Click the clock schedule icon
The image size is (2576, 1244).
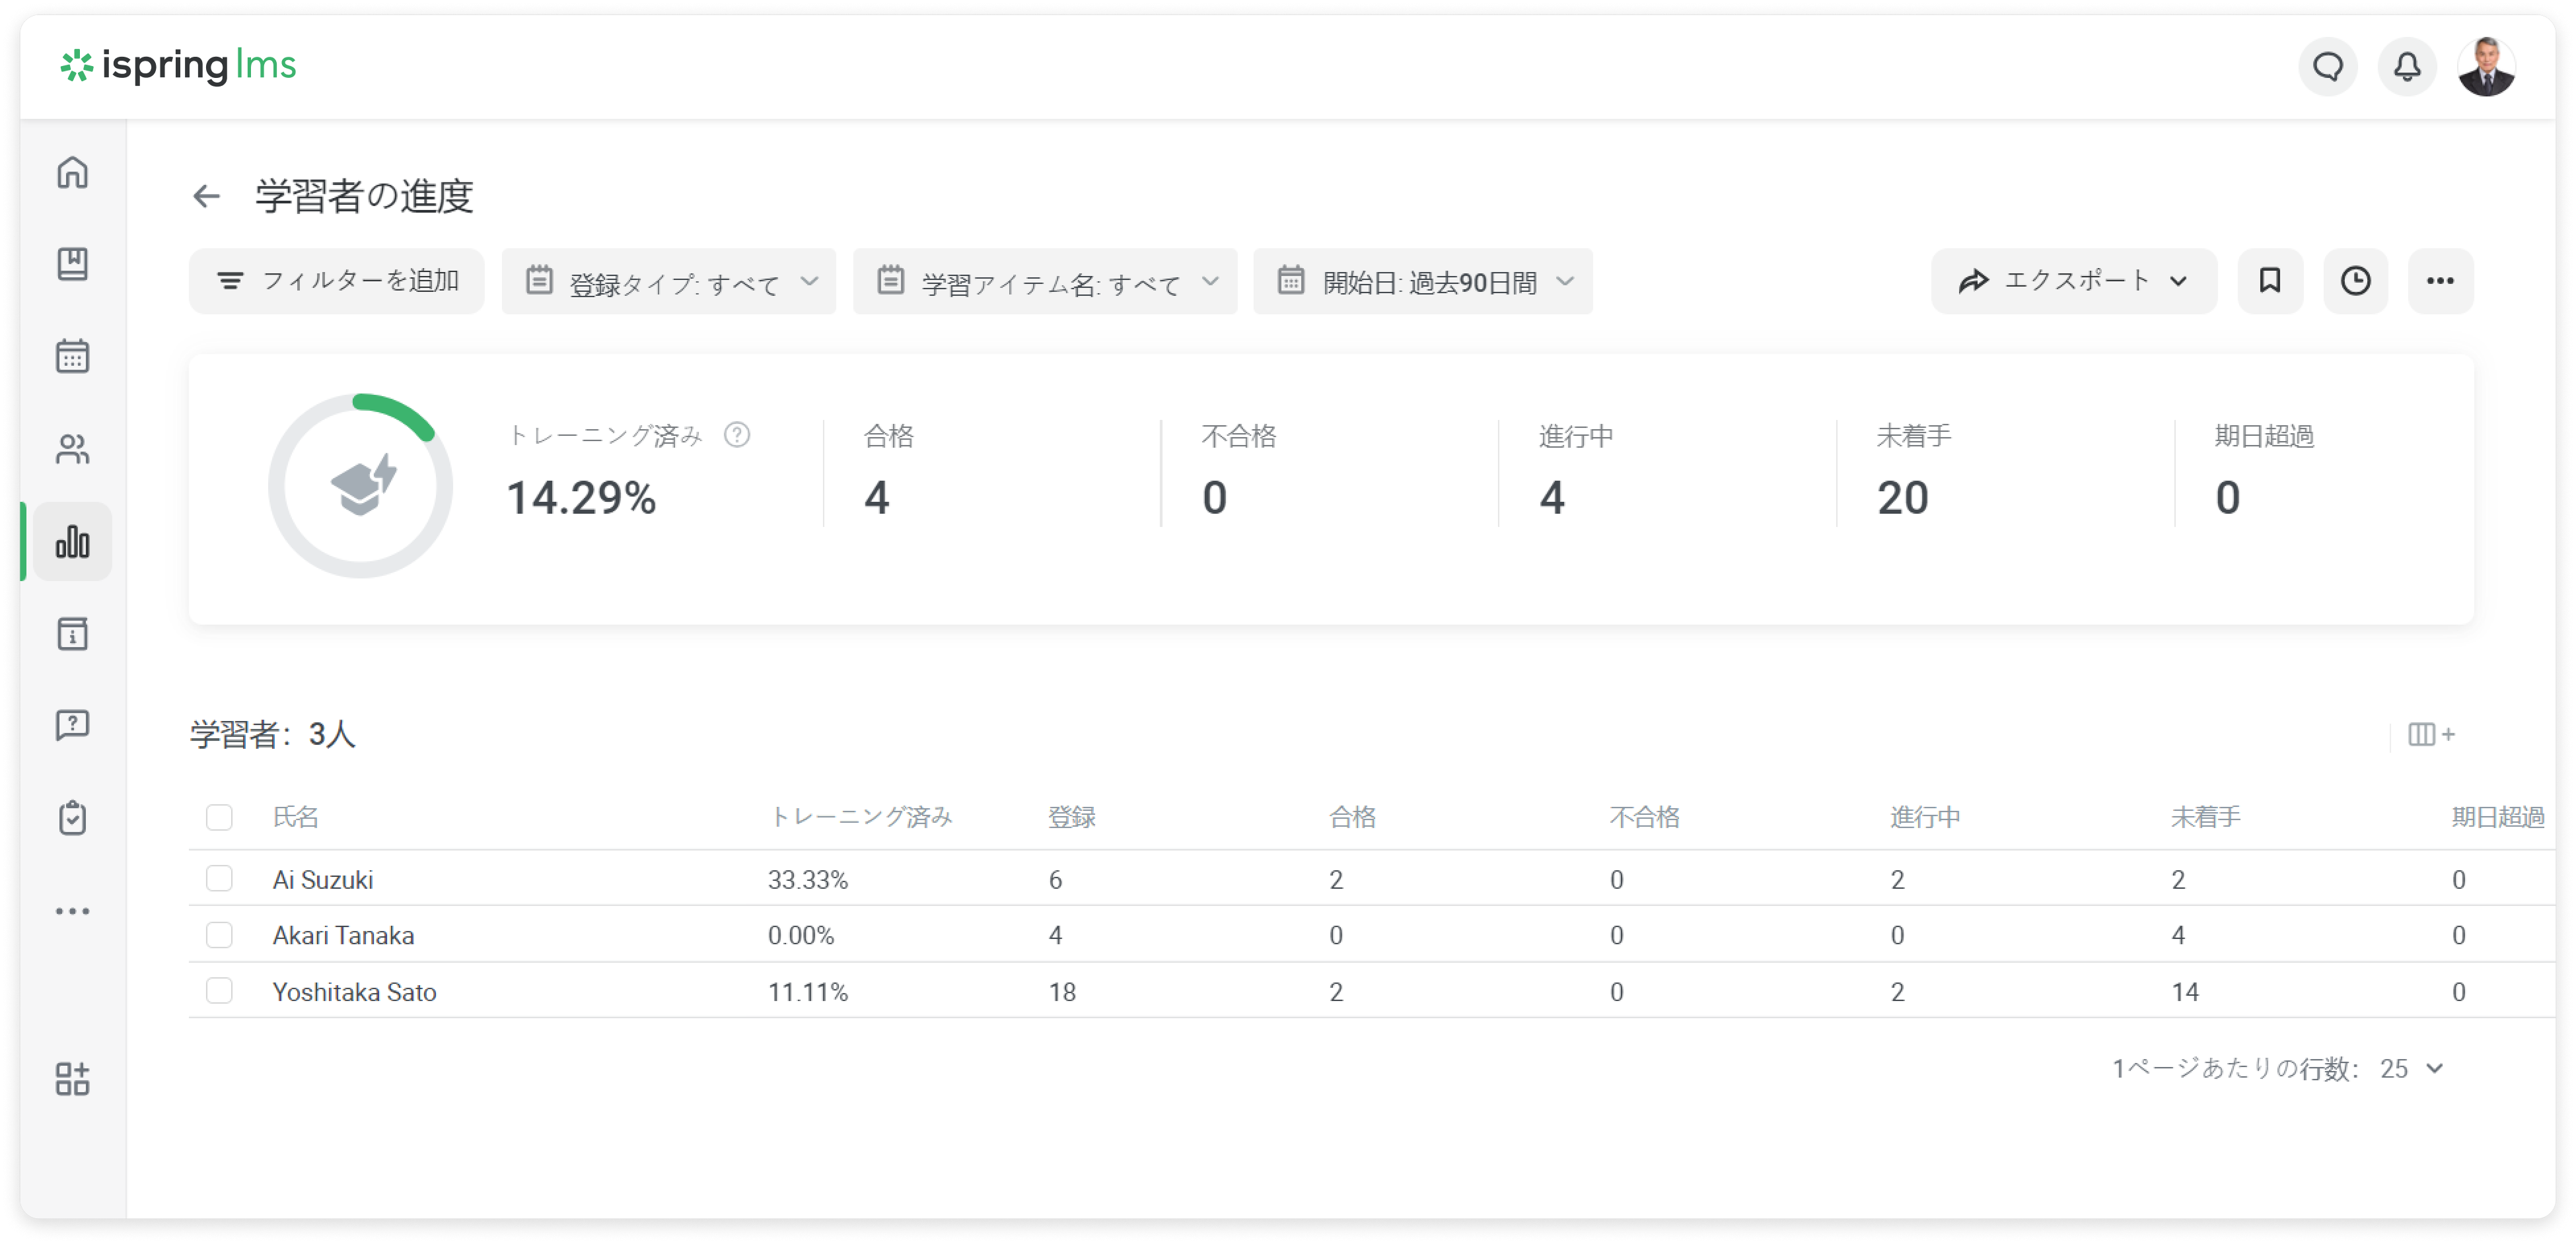[2355, 281]
